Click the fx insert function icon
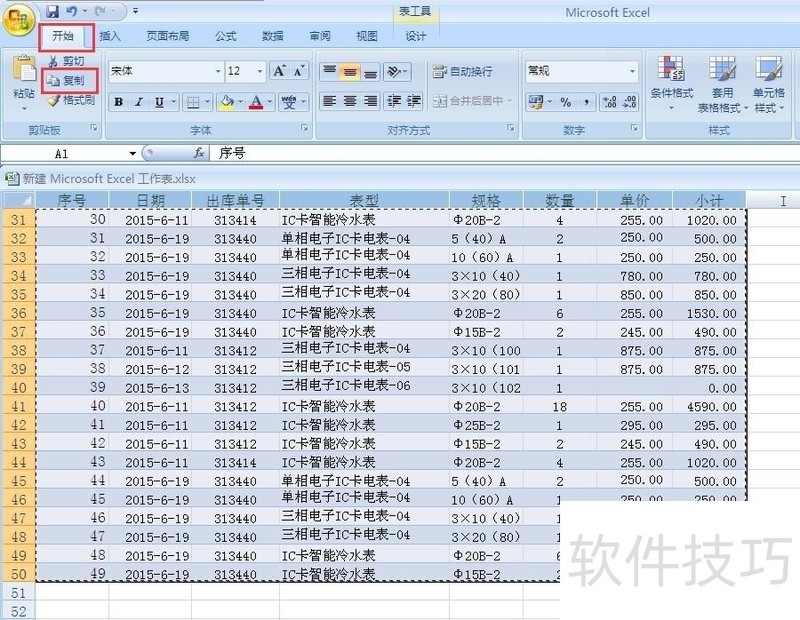The height and width of the screenshot is (620, 800). click(x=199, y=153)
